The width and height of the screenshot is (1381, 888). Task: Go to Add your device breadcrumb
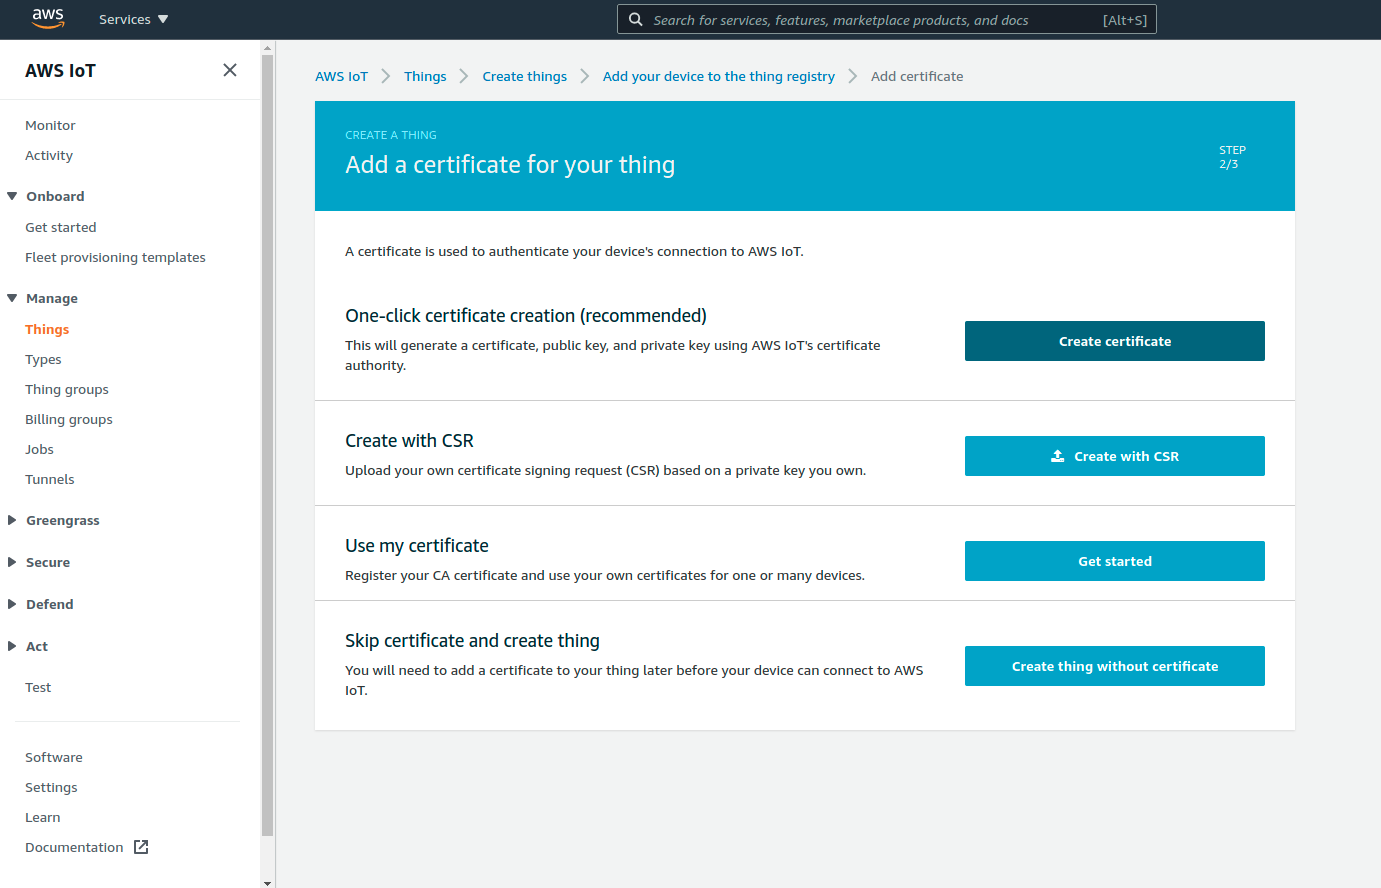(718, 76)
